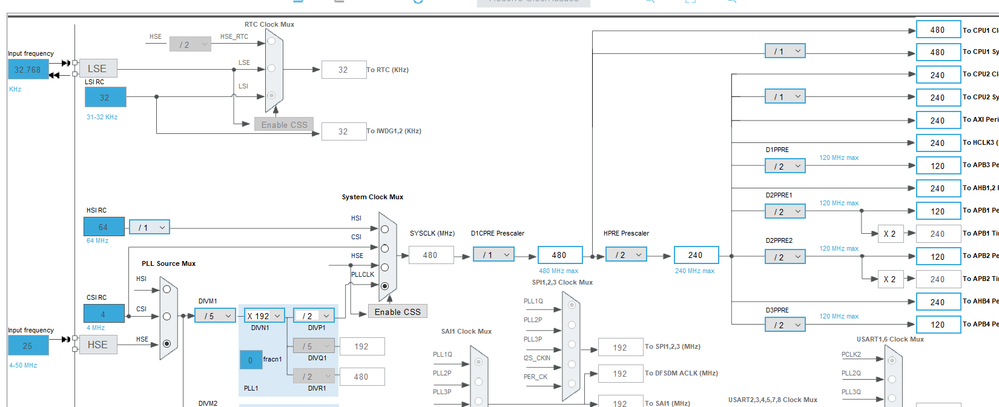The image size is (999, 407).
Task: Select LSI in the RTC Clock Mux
Action: [270, 97]
